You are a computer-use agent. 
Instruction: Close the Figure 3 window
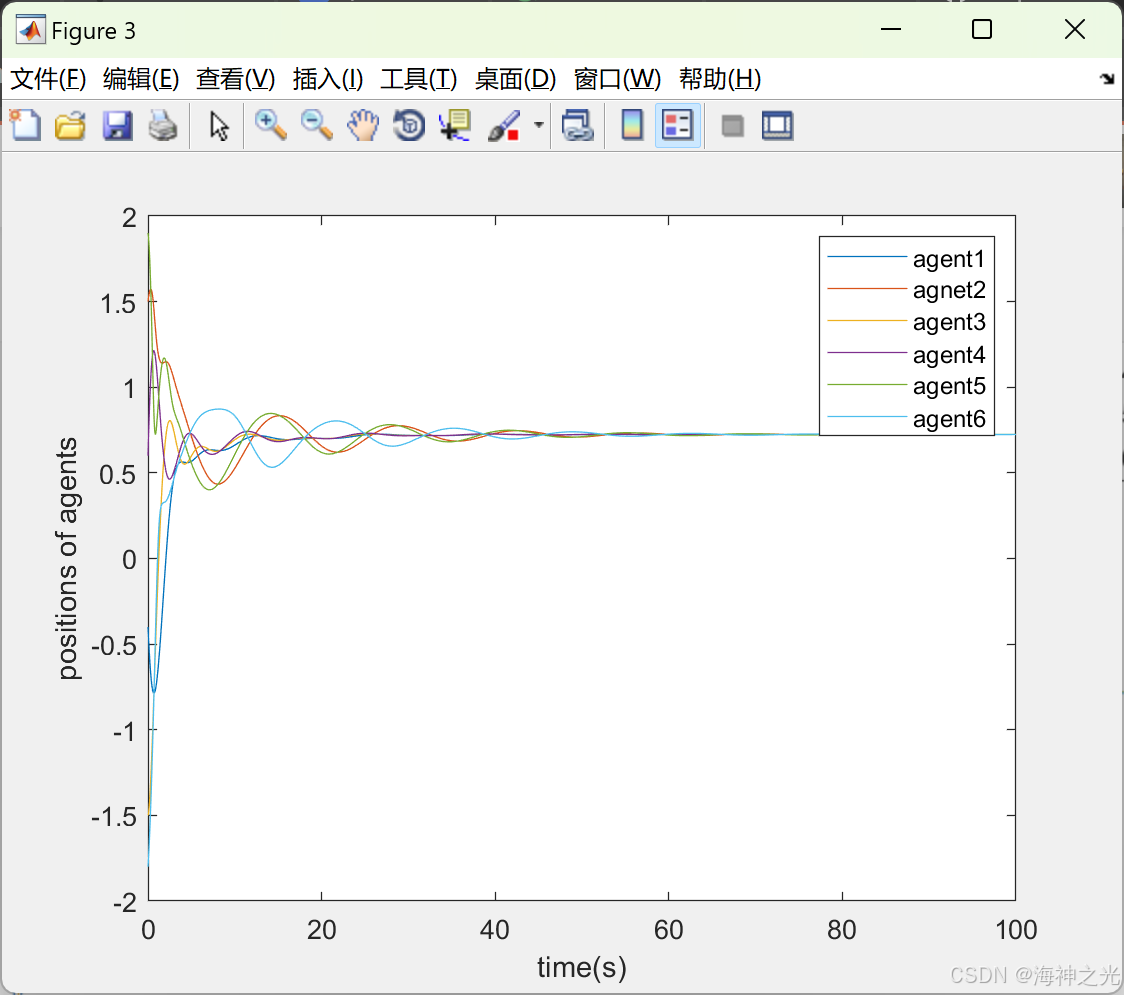click(x=1075, y=29)
